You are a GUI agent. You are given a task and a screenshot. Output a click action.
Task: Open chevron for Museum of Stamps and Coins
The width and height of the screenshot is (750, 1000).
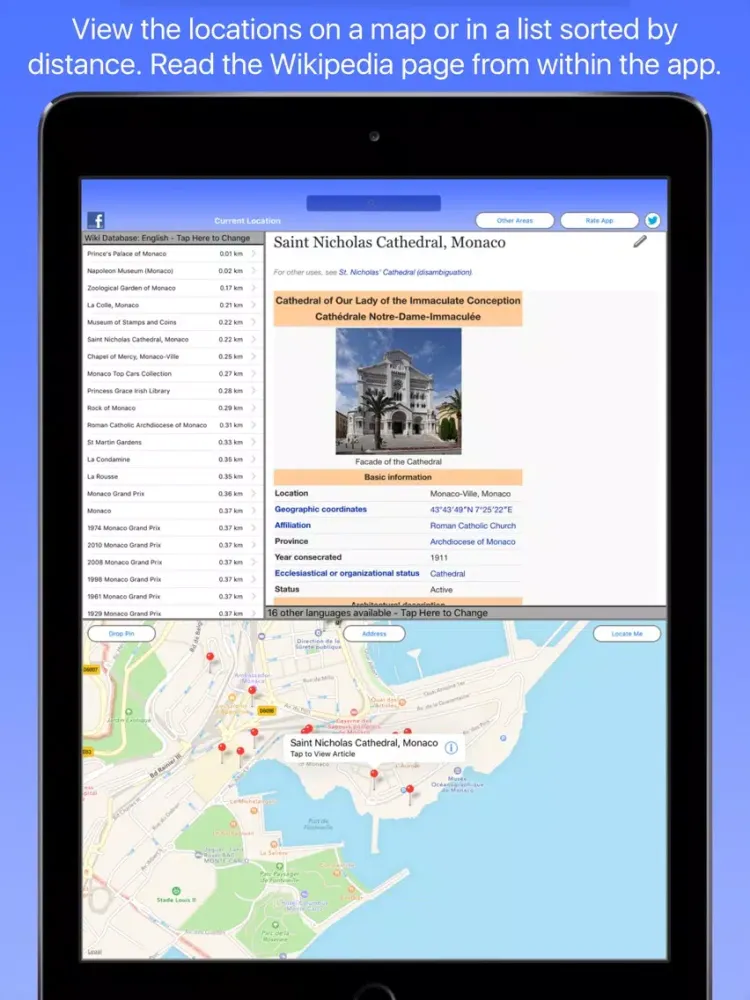pyautogui.click(x=253, y=323)
